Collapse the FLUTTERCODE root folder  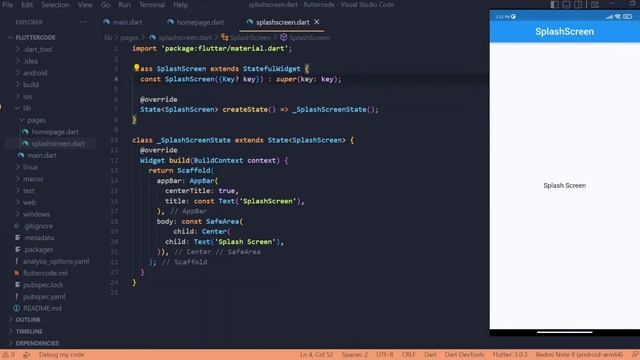pyautogui.click(x=35, y=38)
